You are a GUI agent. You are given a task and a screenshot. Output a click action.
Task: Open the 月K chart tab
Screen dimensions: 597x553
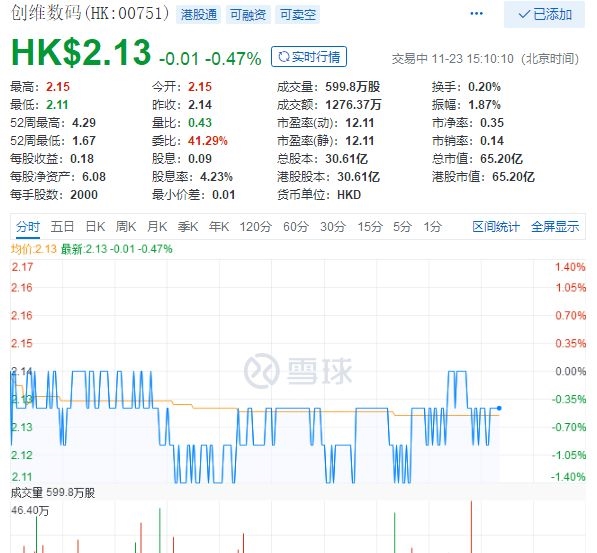coord(157,227)
